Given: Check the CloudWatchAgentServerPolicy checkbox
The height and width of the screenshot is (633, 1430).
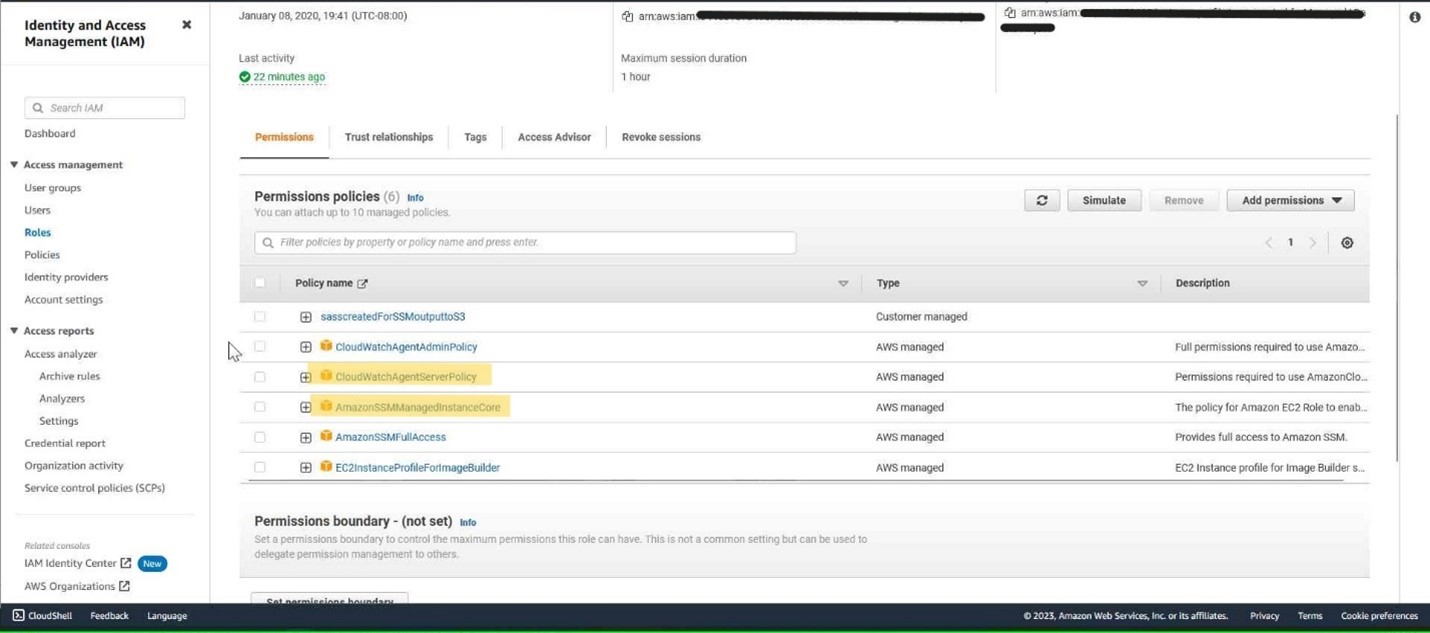Looking at the screenshot, I should [x=260, y=377].
